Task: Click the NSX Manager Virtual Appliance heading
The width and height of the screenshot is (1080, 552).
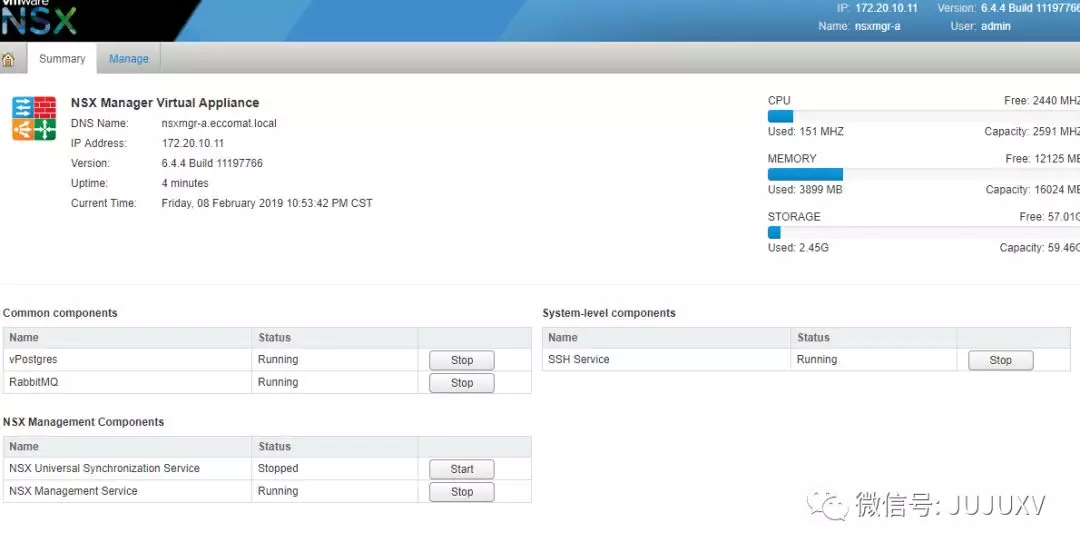Action: point(165,103)
